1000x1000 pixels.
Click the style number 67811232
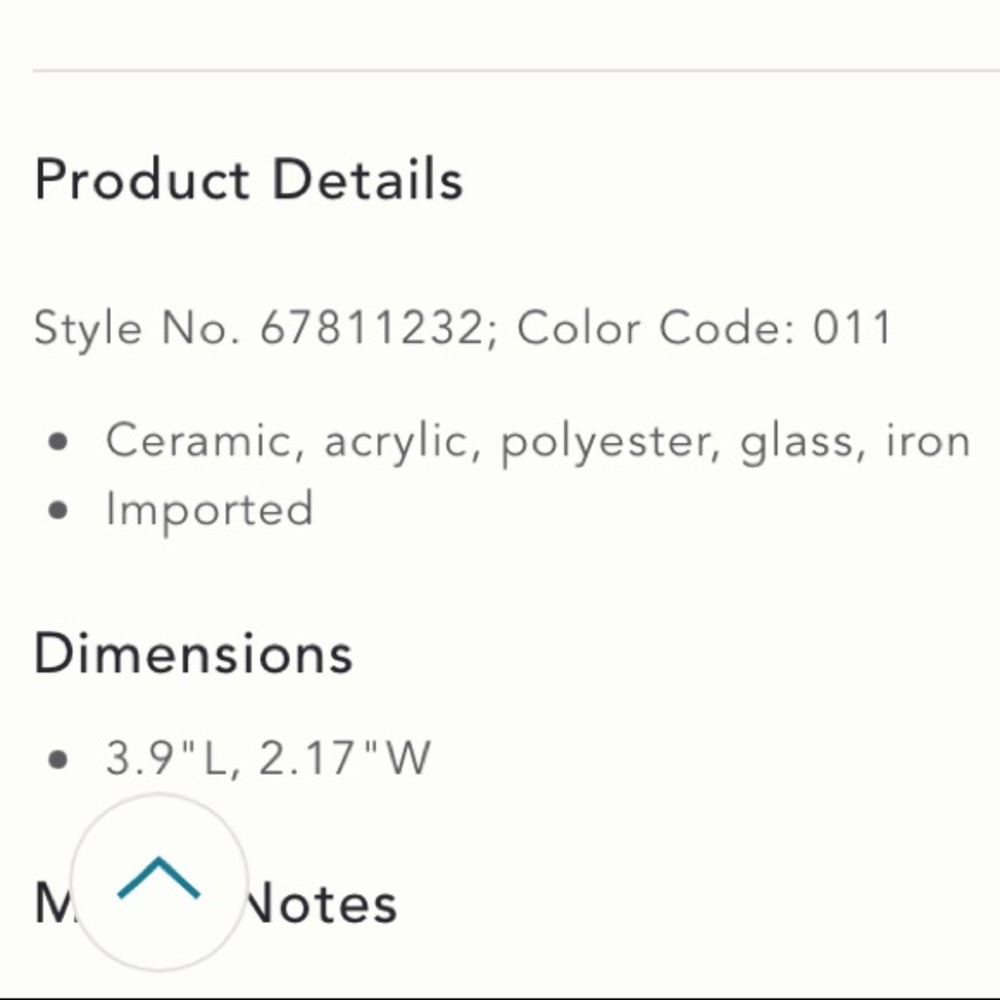coord(372,328)
